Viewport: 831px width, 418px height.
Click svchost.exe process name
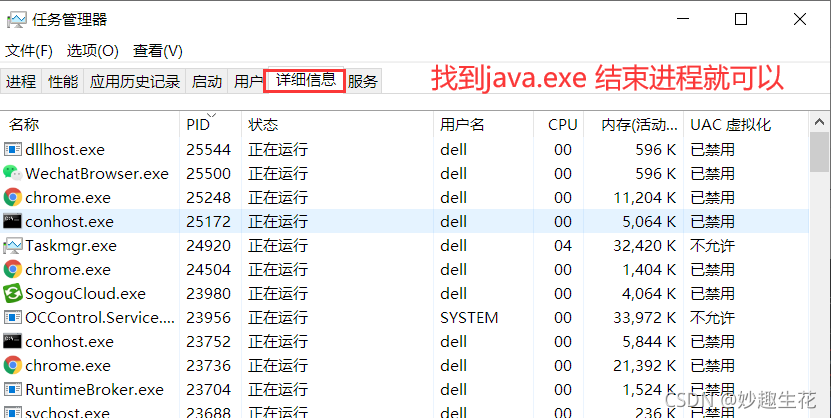click(x=67, y=412)
